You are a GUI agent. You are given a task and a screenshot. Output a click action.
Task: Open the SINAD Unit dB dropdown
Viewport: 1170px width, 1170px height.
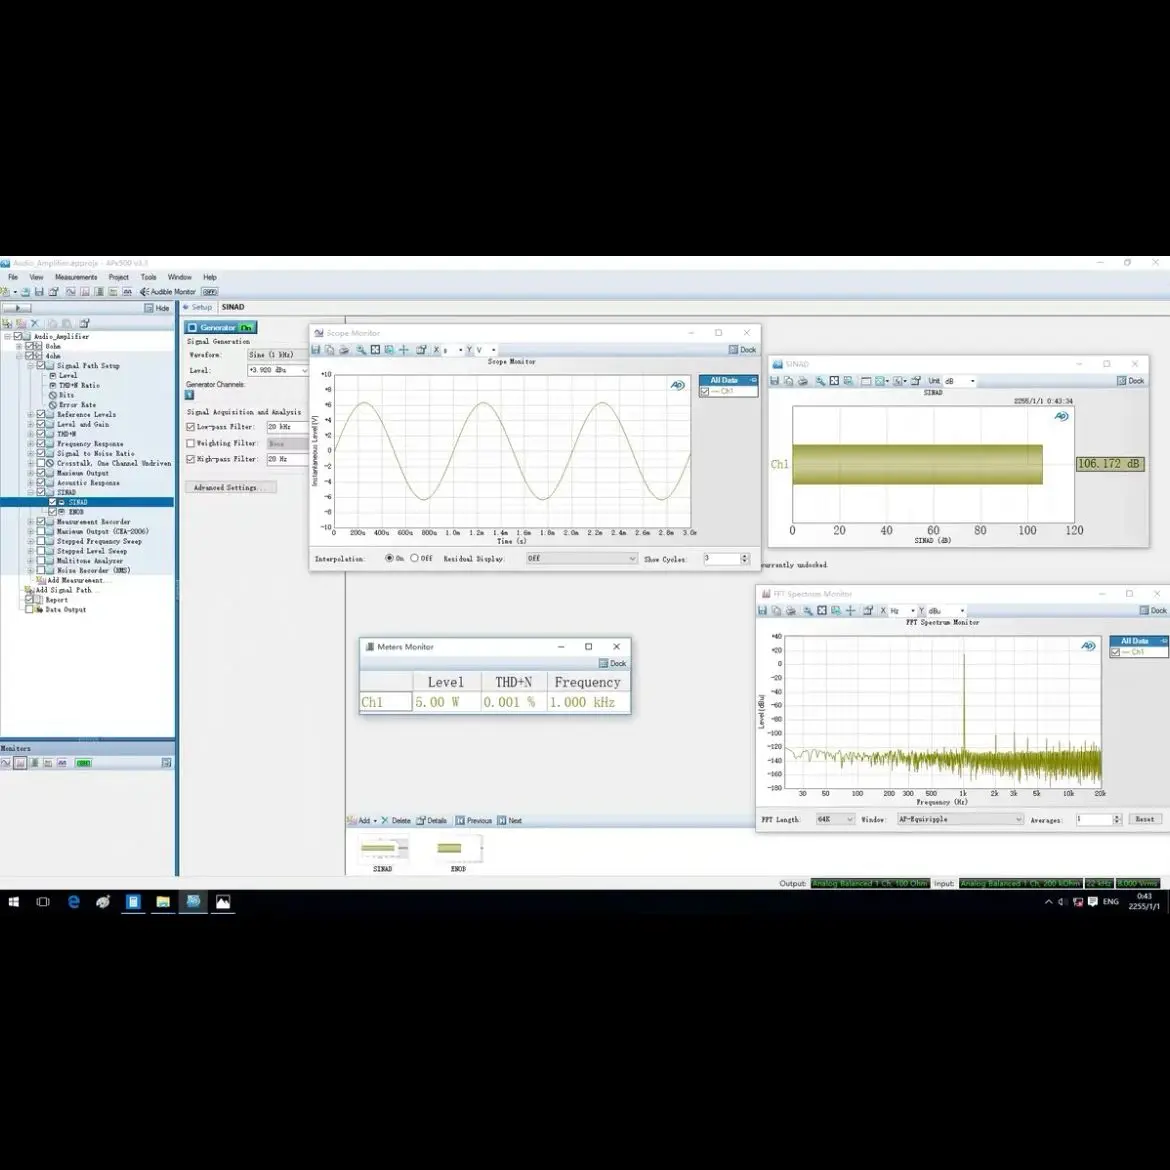[x=960, y=381]
